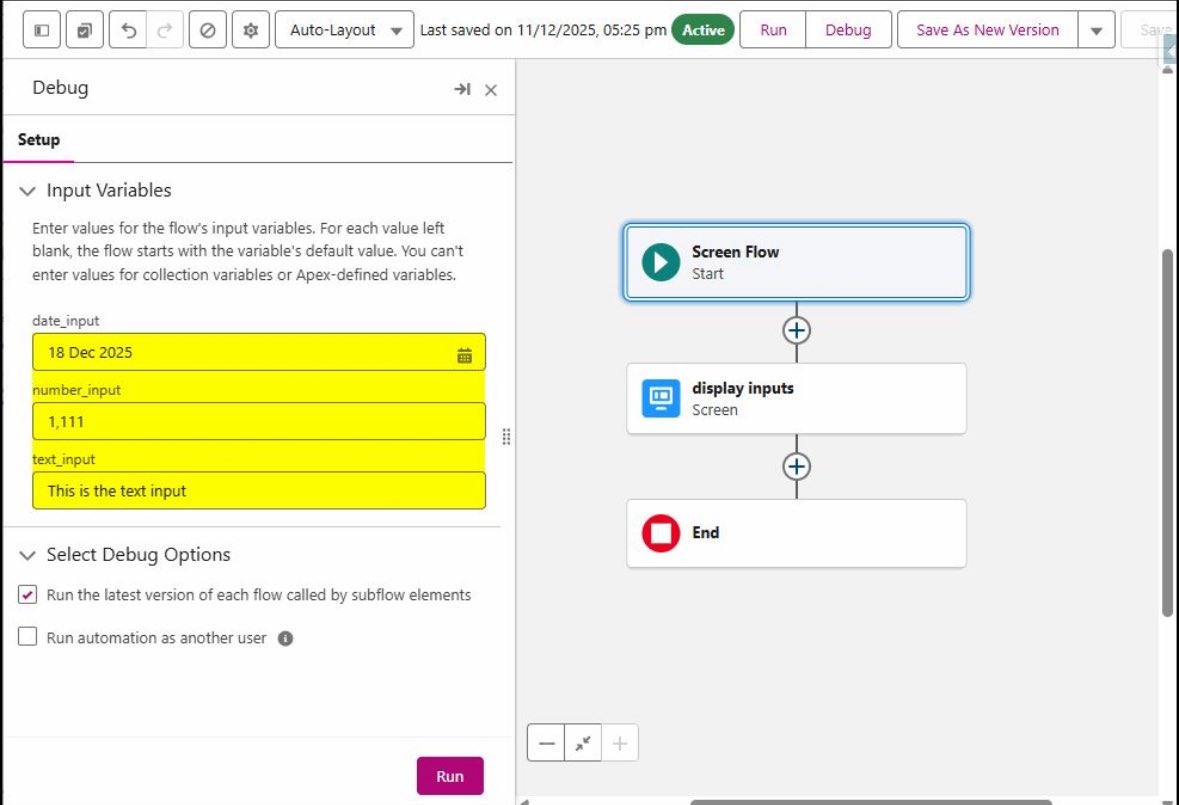Click the vertical canvas scrollbar
Image resolution: width=1179 pixels, height=805 pixels.
click(1167, 432)
